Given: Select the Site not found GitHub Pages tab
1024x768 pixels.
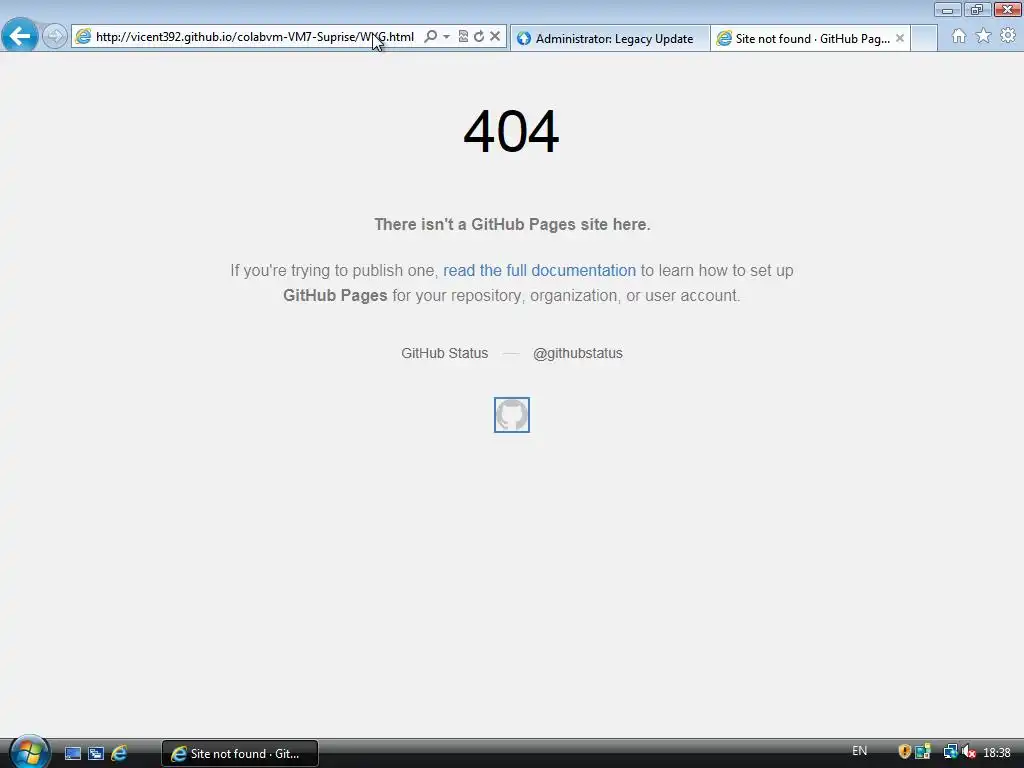Looking at the screenshot, I should (810, 39).
